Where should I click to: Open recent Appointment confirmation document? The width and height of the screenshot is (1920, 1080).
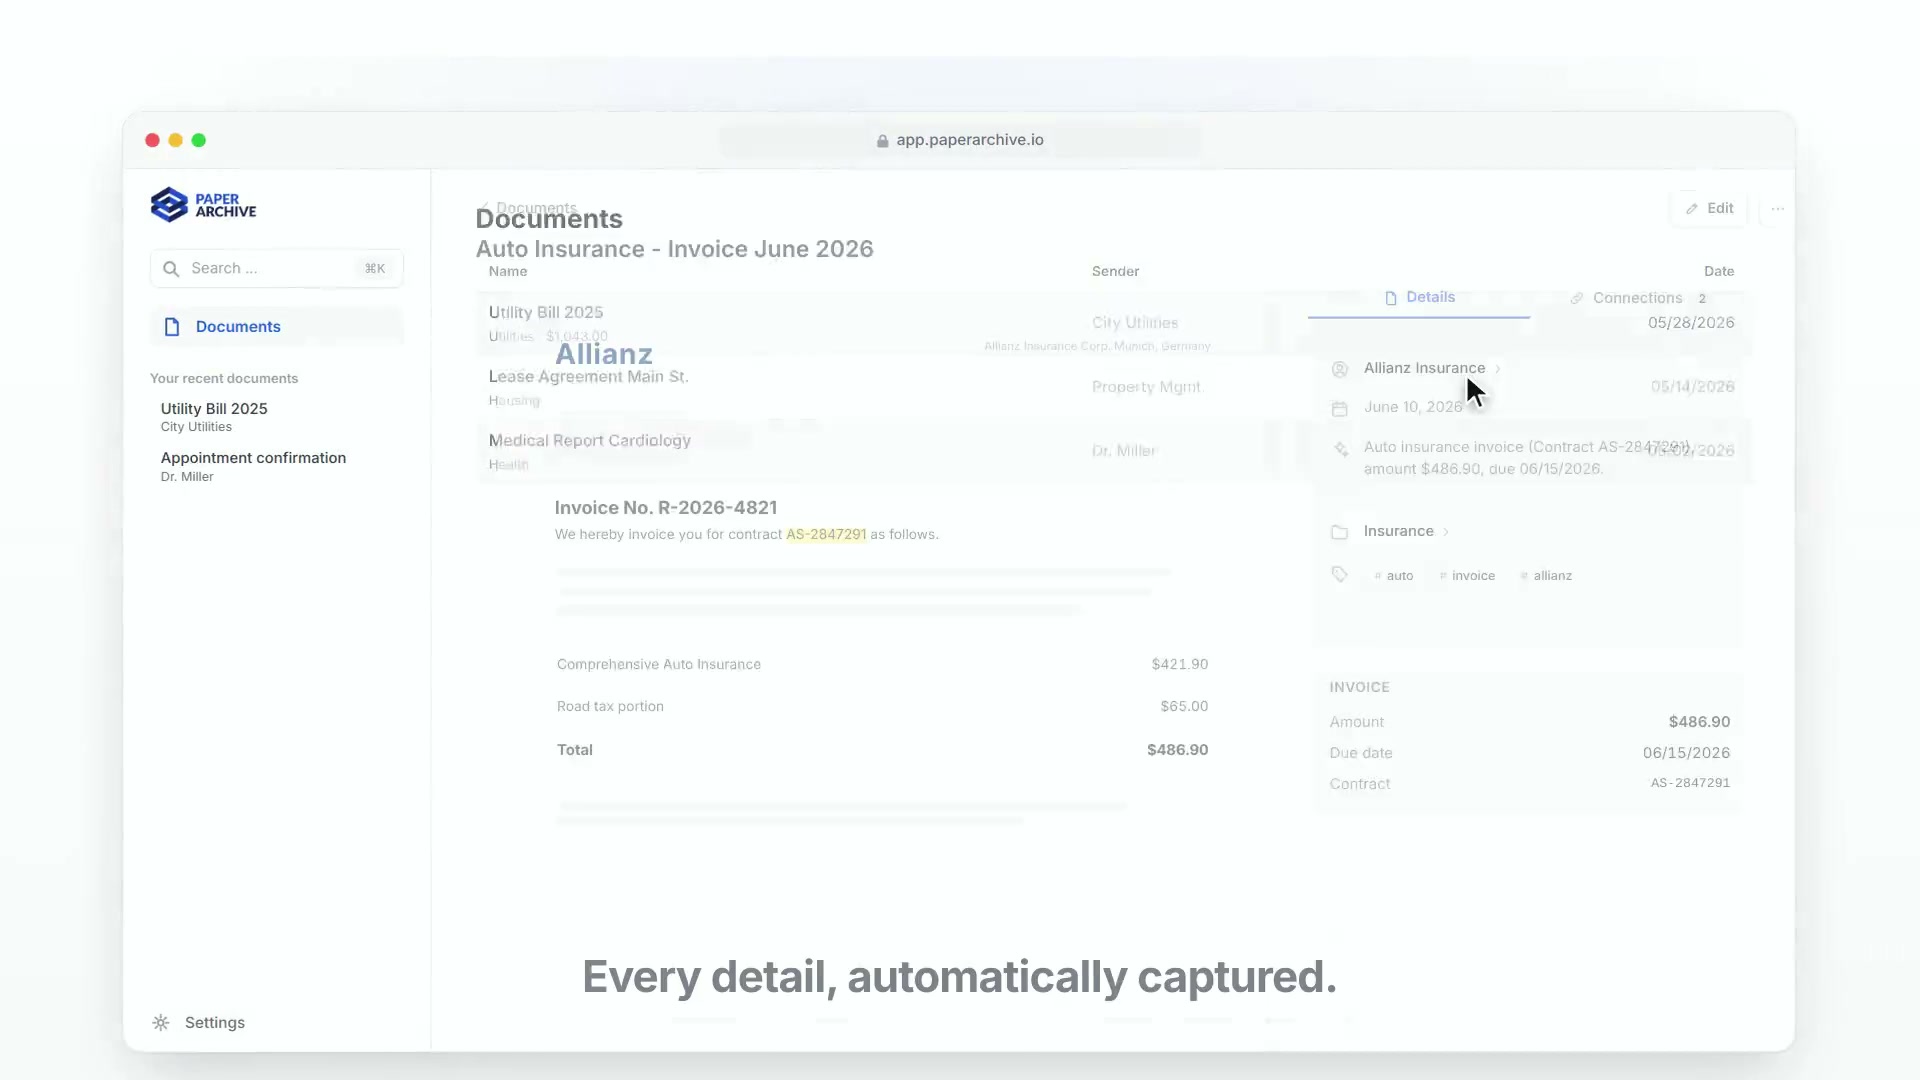click(x=253, y=466)
